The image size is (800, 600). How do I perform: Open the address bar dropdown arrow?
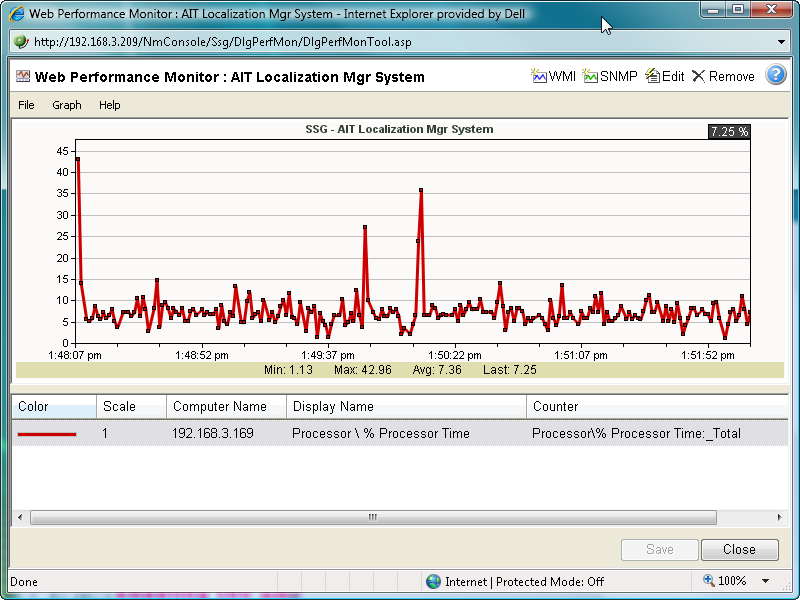[782, 44]
